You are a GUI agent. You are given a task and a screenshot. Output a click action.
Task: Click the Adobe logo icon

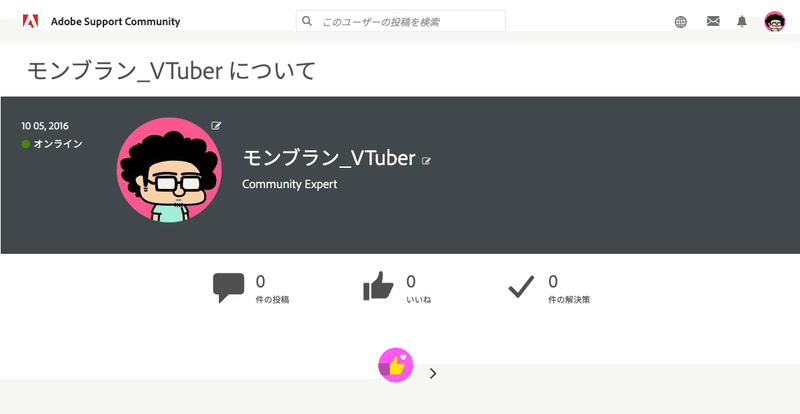pyautogui.click(x=31, y=21)
